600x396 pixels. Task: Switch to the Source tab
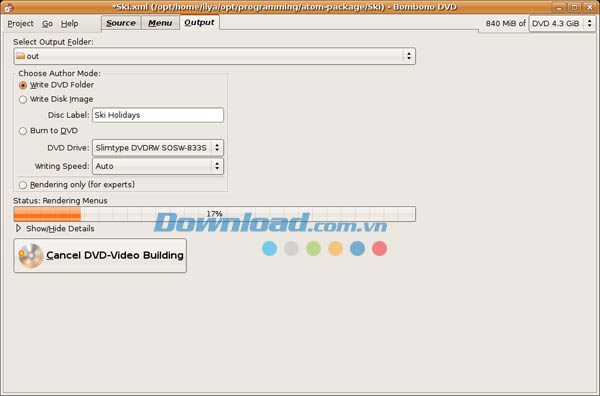[121, 23]
